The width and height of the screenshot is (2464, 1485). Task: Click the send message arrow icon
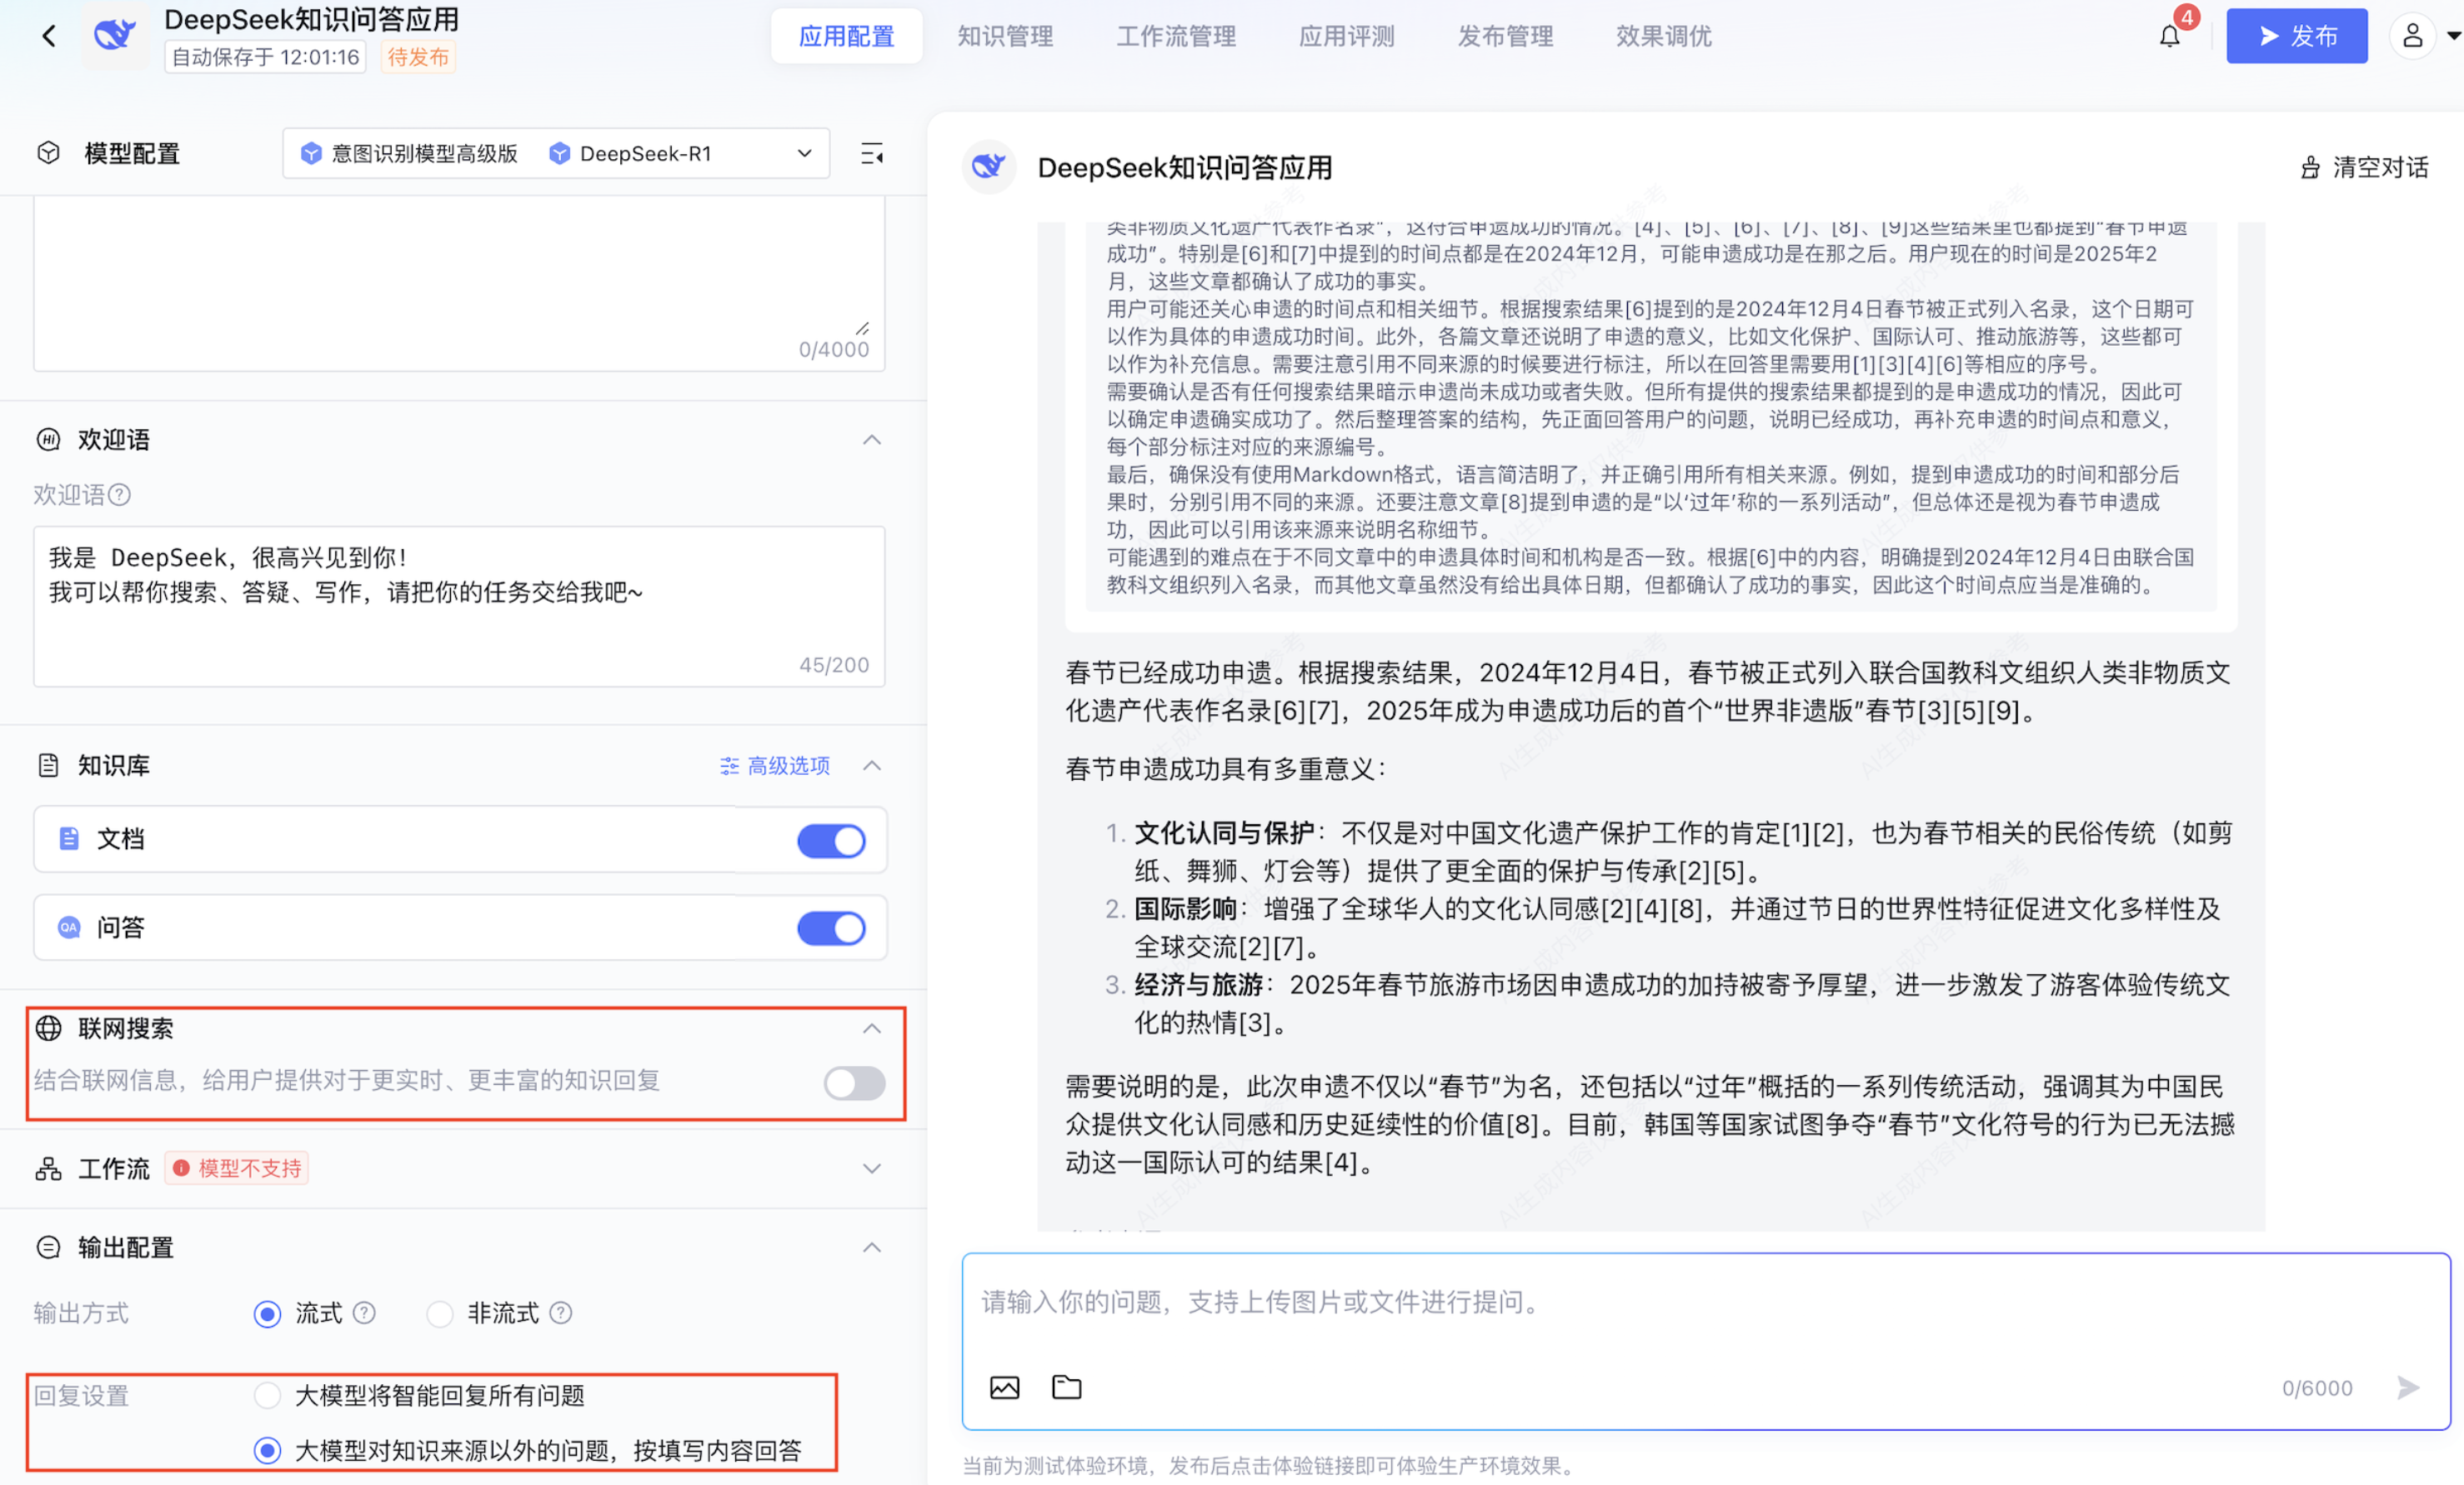click(x=2408, y=1387)
